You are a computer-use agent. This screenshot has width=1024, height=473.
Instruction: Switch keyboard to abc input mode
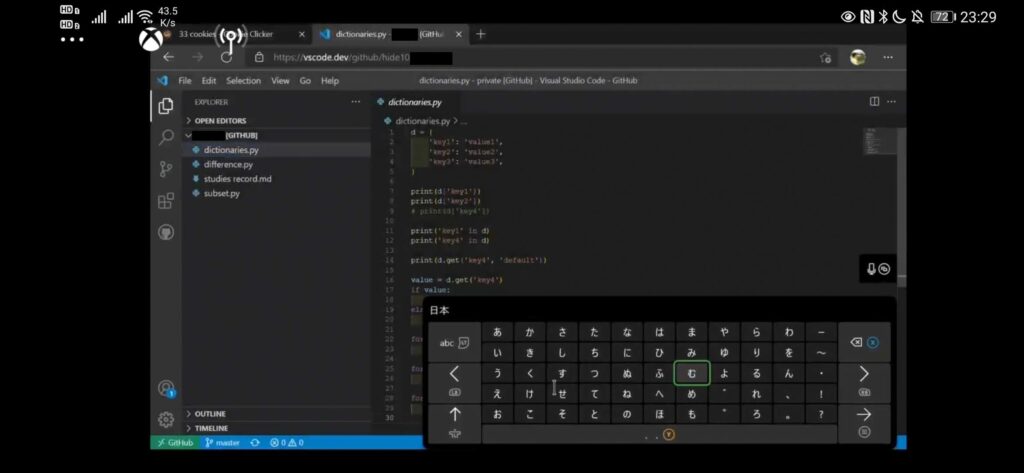(x=454, y=343)
